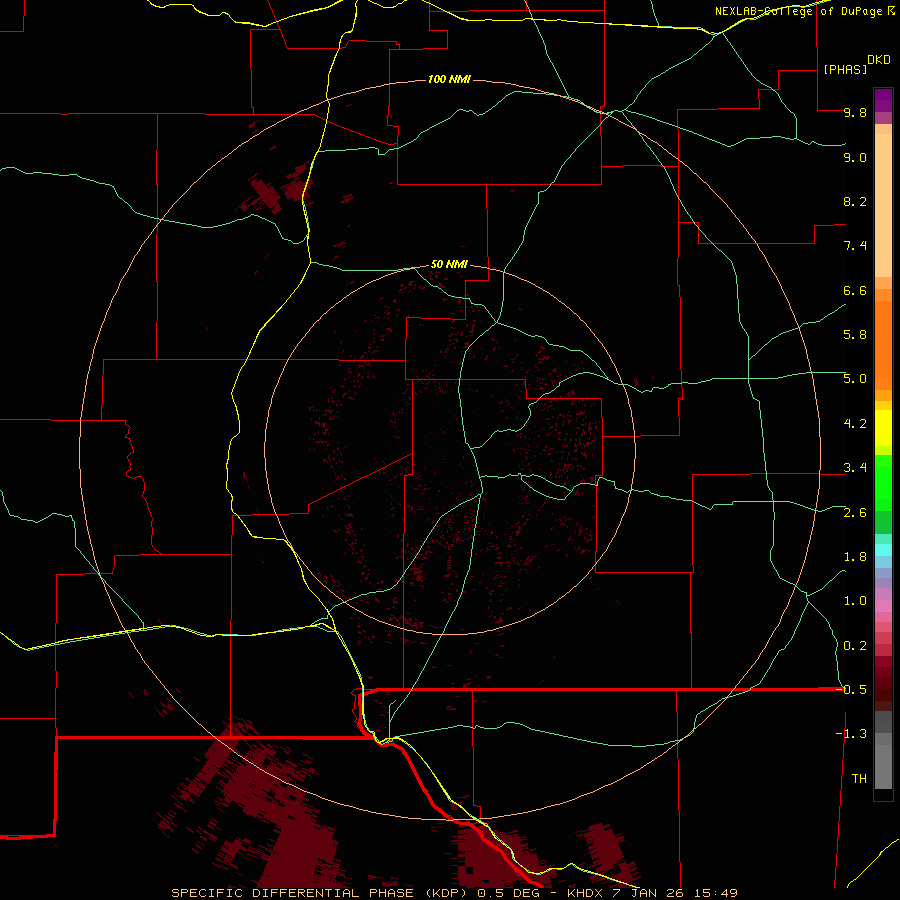Click the -1.3 scale value
900x900 pixels.
(851, 734)
